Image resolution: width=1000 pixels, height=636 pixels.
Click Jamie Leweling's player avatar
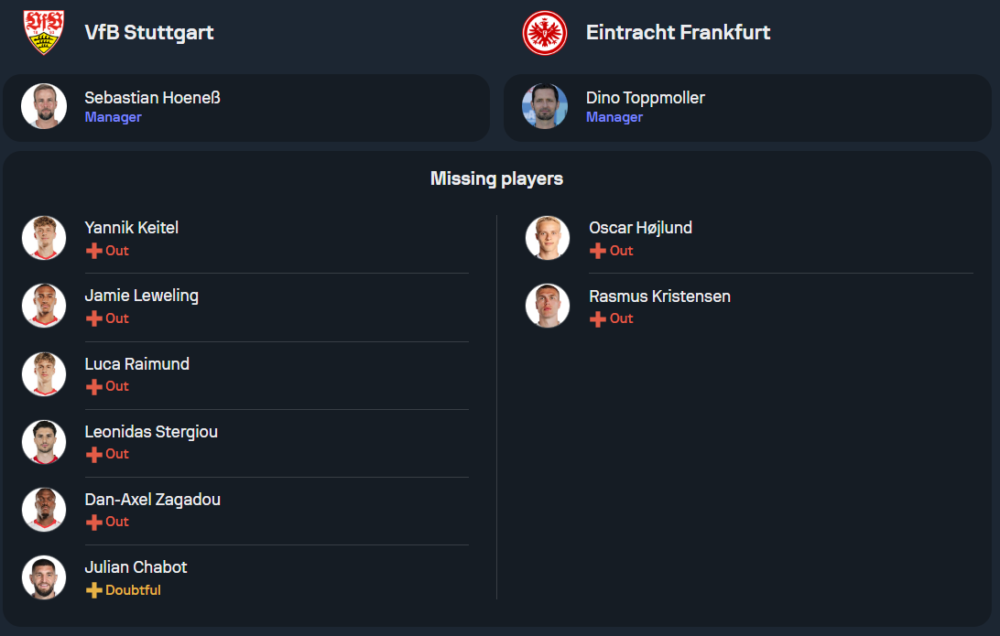(x=44, y=306)
